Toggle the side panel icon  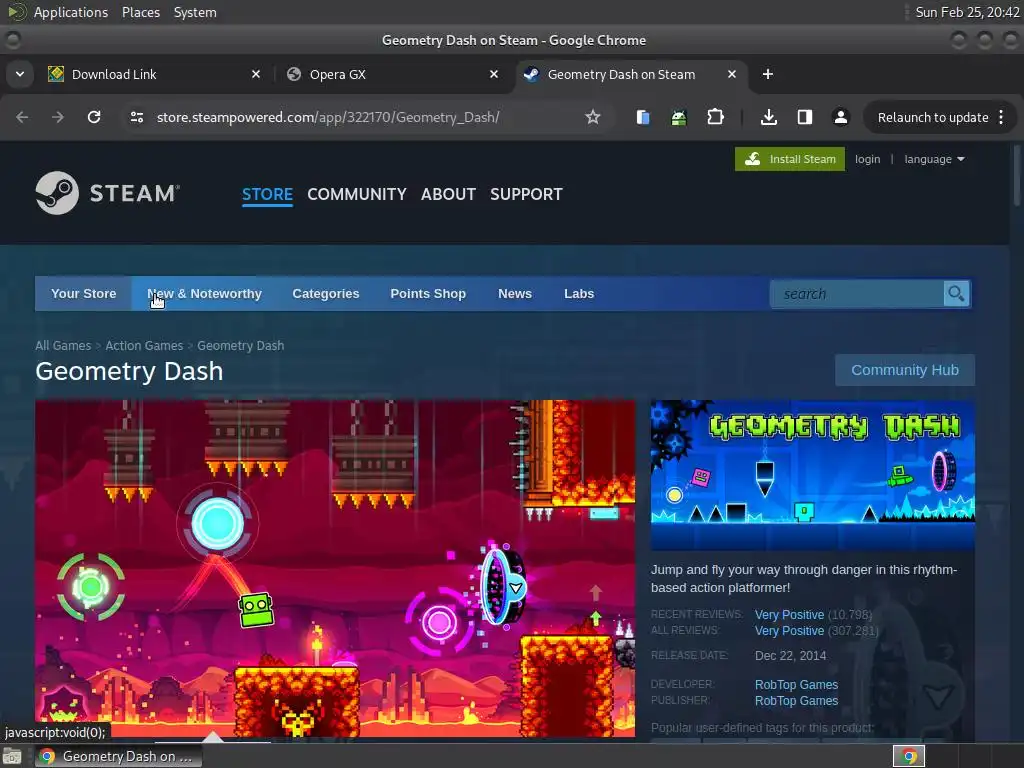[805, 117]
